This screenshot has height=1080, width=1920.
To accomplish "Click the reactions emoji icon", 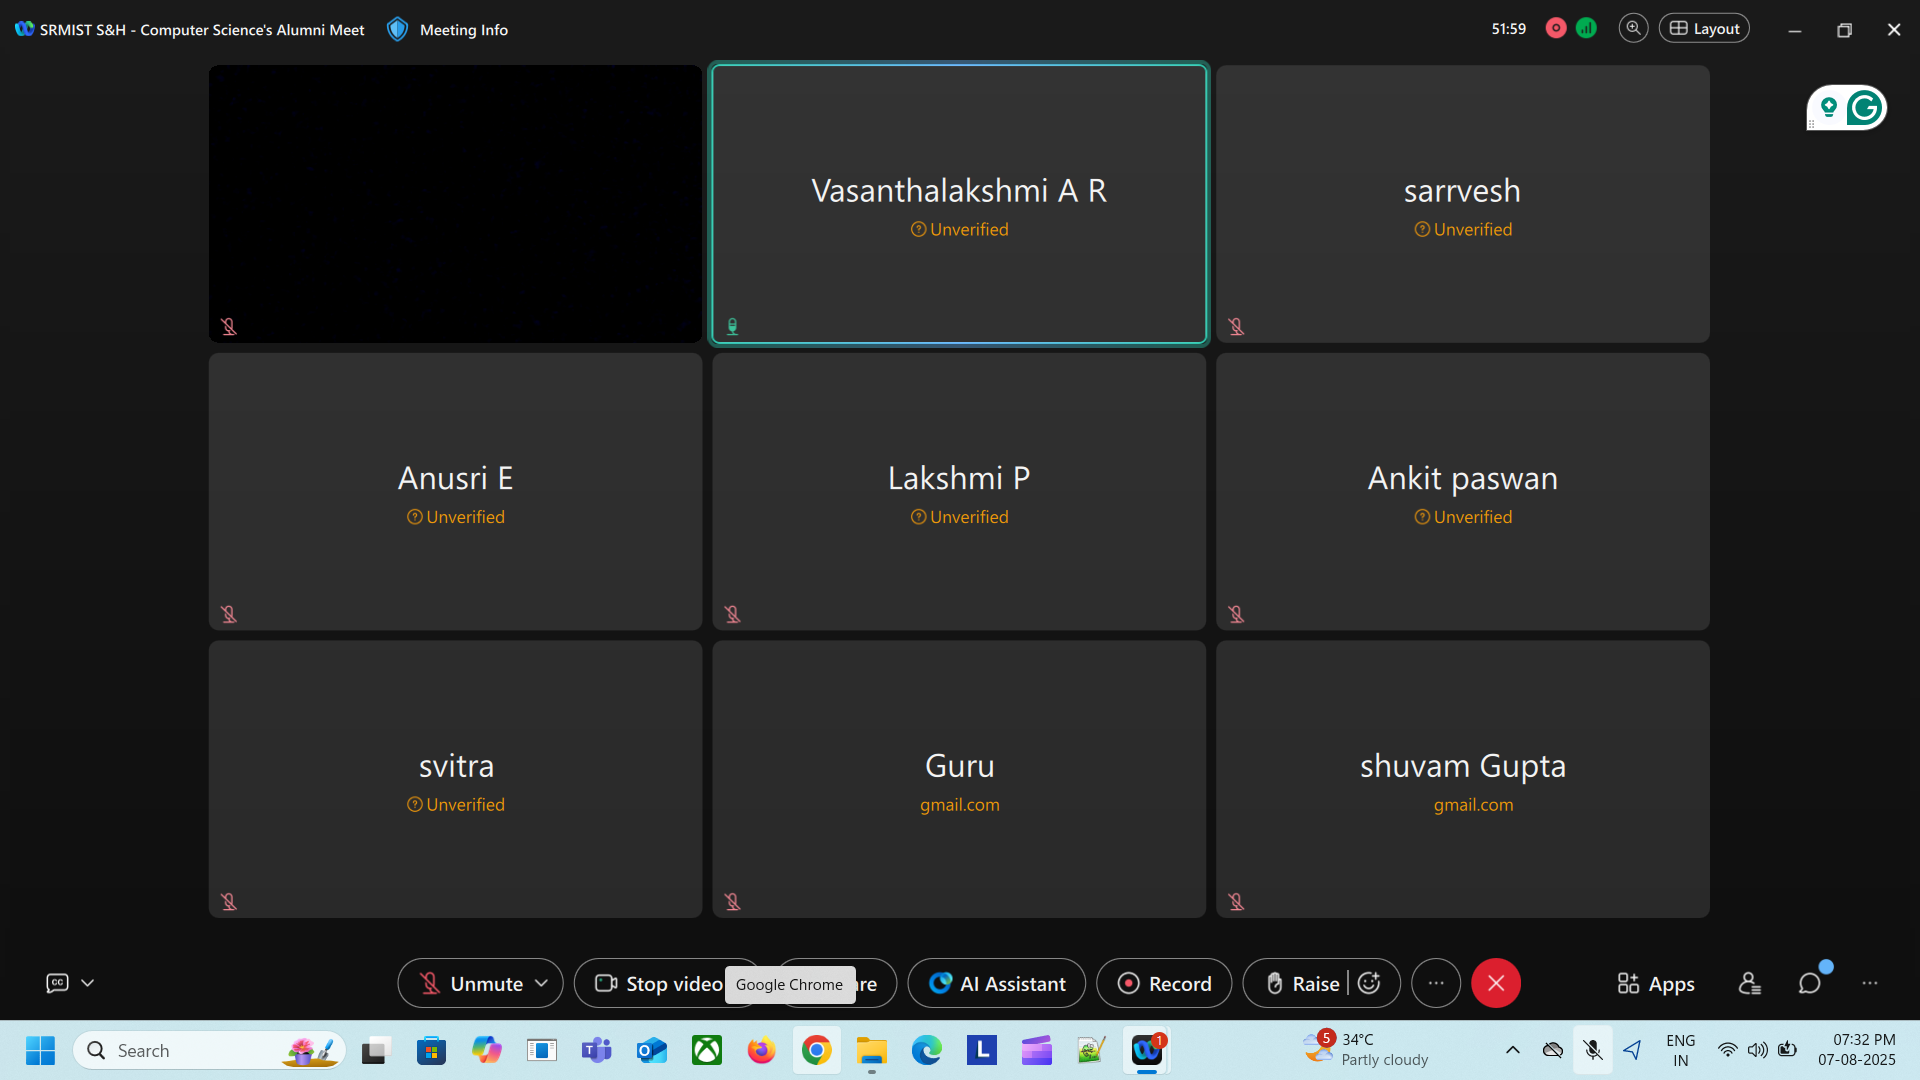I will click(1370, 984).
